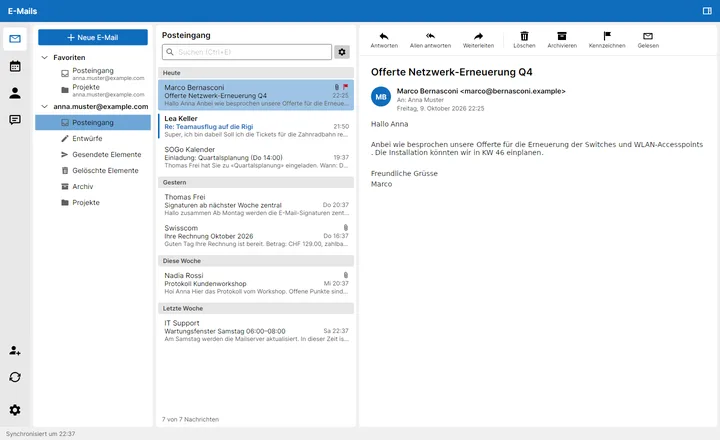The width and height of the screenshot is (720, 440).
Task: Open the SOGo Kalender Einladung email
Action: point(256,157)
